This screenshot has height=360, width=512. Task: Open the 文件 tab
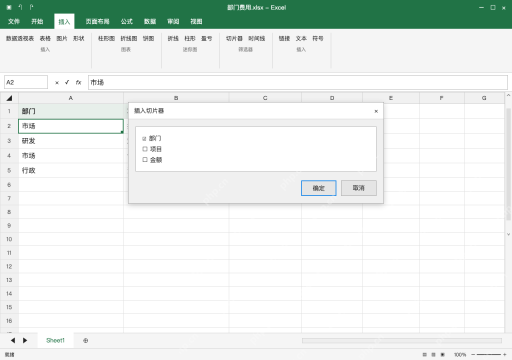14,22
